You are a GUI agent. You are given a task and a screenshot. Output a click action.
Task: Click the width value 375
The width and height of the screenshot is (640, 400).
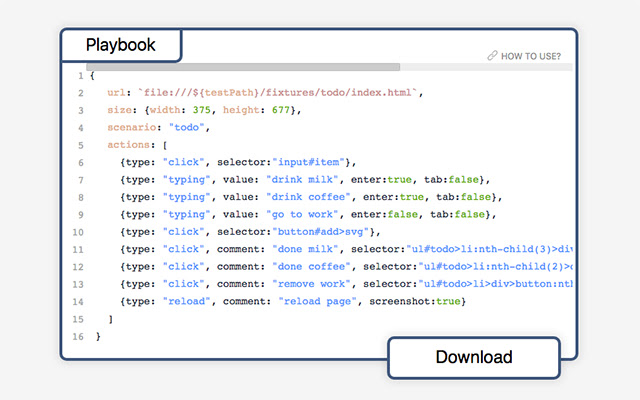202,110
